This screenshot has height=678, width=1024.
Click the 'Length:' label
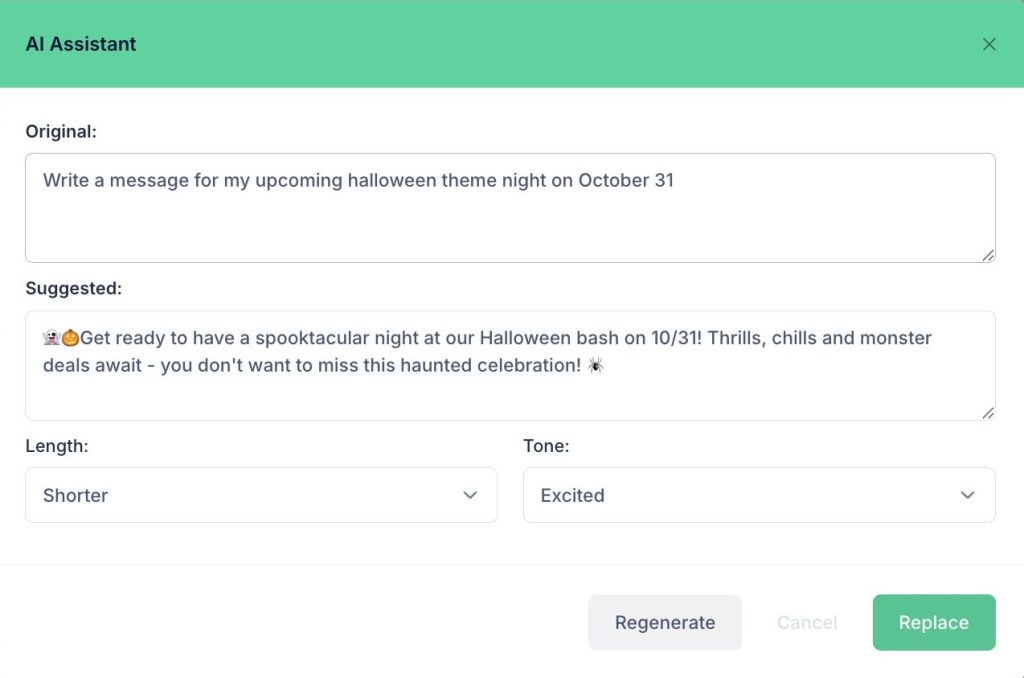[x=57, y=446]
